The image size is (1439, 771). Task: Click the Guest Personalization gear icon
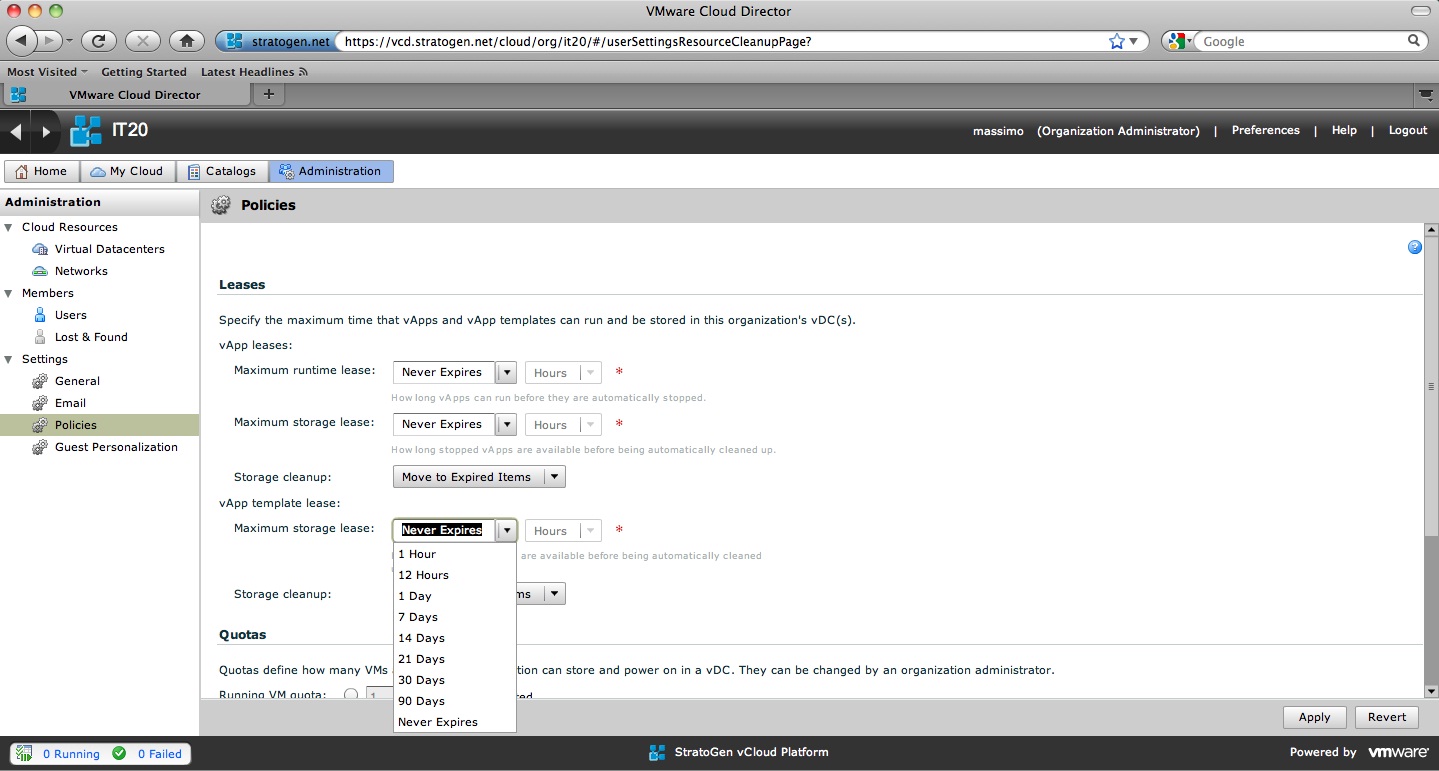pyautogui.click(x=40, y=447)
